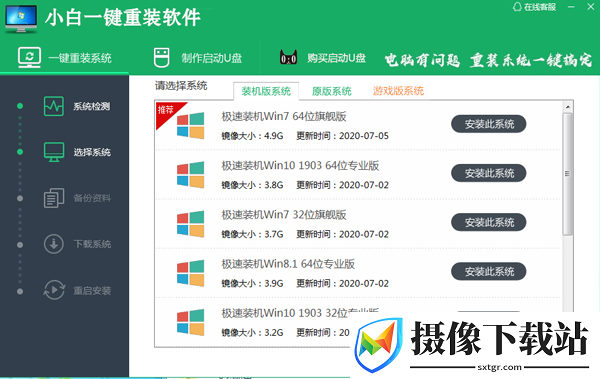The image size is (600, 379).
Task: Click the 镜像大小：3.8G text
Action: coord(253,185)
